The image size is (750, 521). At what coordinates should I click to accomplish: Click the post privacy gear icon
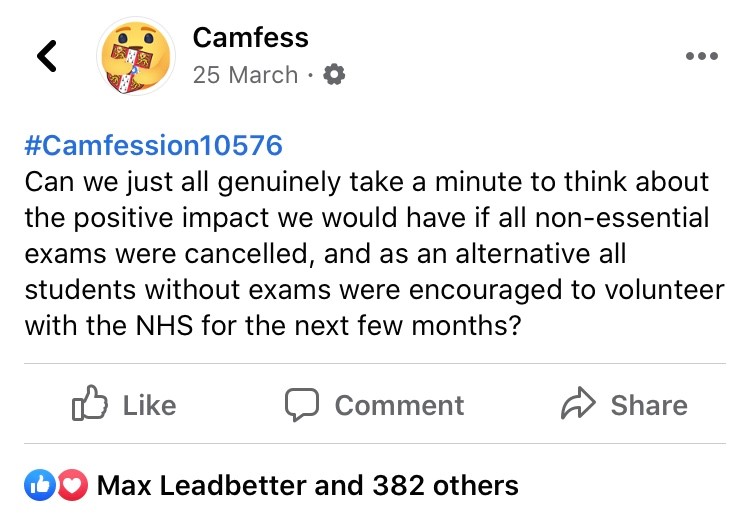pos(334,75)
